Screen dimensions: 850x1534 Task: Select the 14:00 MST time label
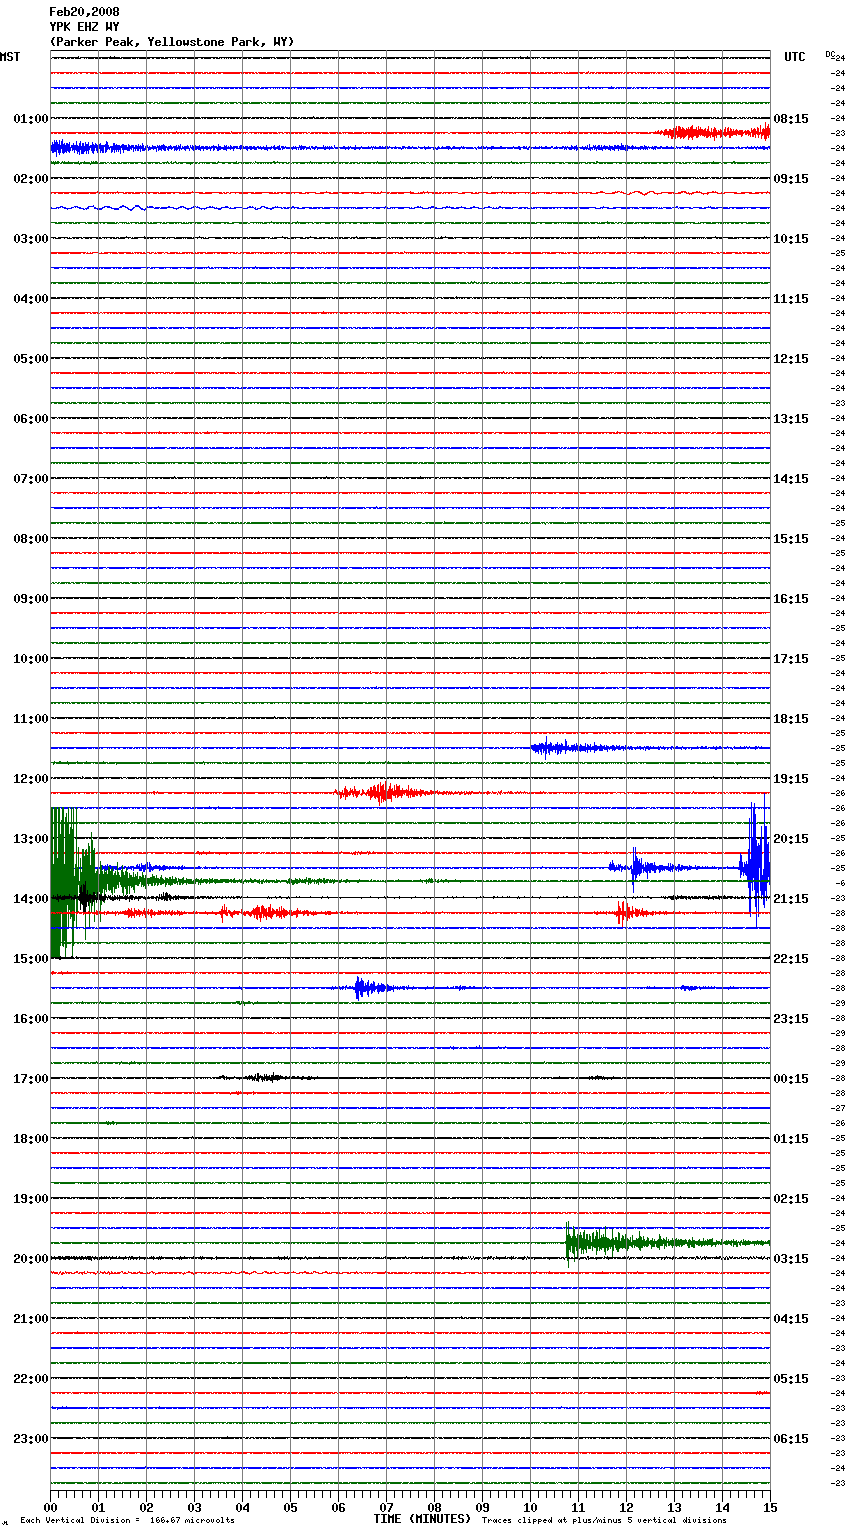tap(30, 899)
